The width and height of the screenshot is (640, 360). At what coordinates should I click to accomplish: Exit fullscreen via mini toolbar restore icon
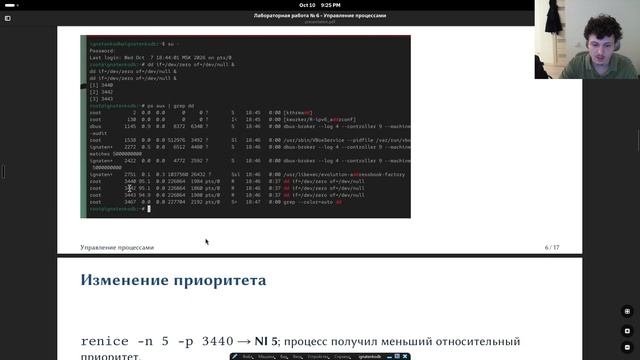[397, 357]
